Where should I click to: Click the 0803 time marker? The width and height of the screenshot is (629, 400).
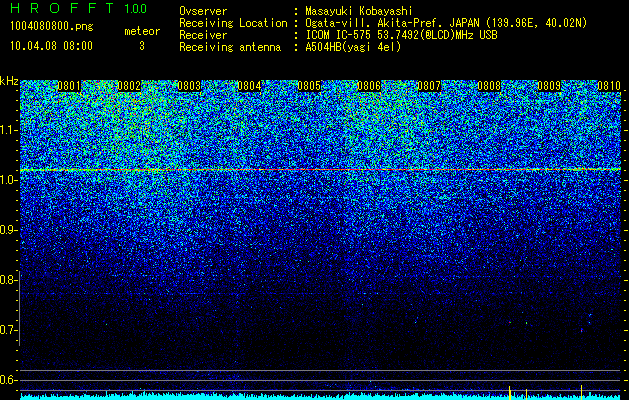189,86
